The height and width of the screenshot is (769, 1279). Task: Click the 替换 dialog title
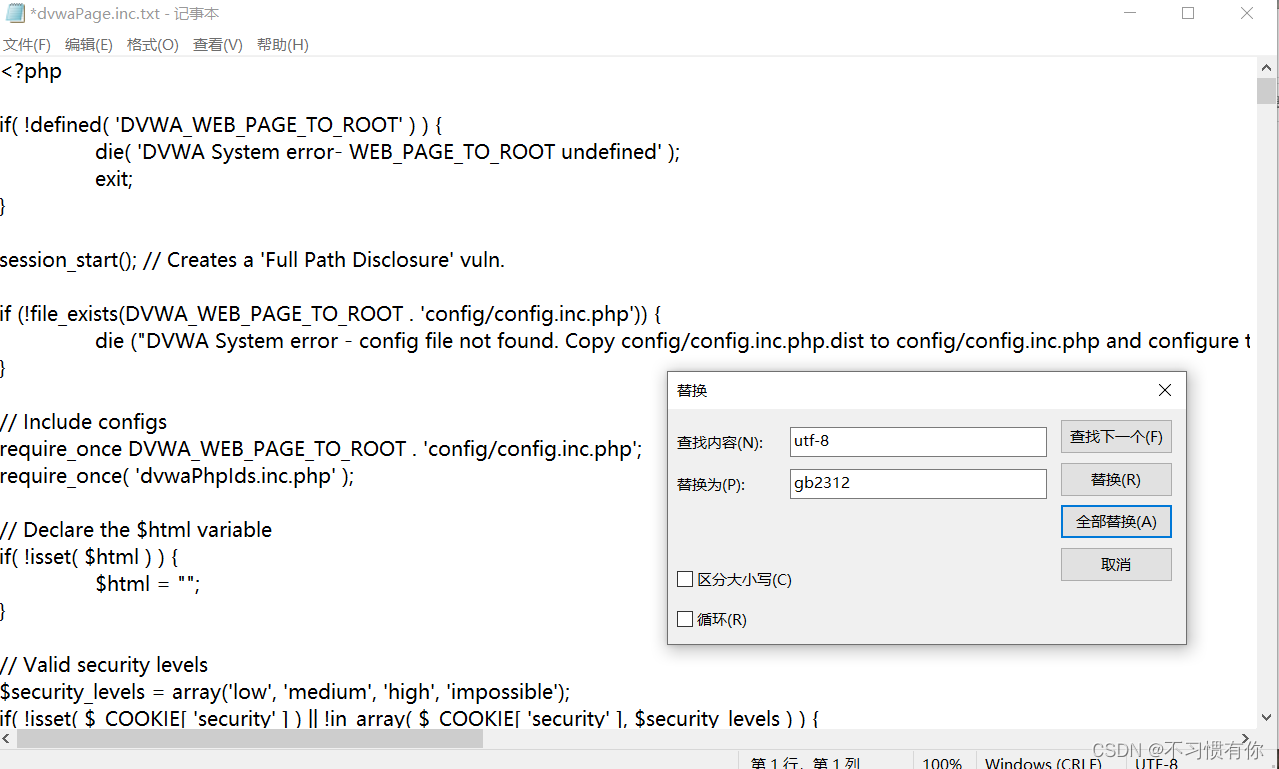pos(692,390)
